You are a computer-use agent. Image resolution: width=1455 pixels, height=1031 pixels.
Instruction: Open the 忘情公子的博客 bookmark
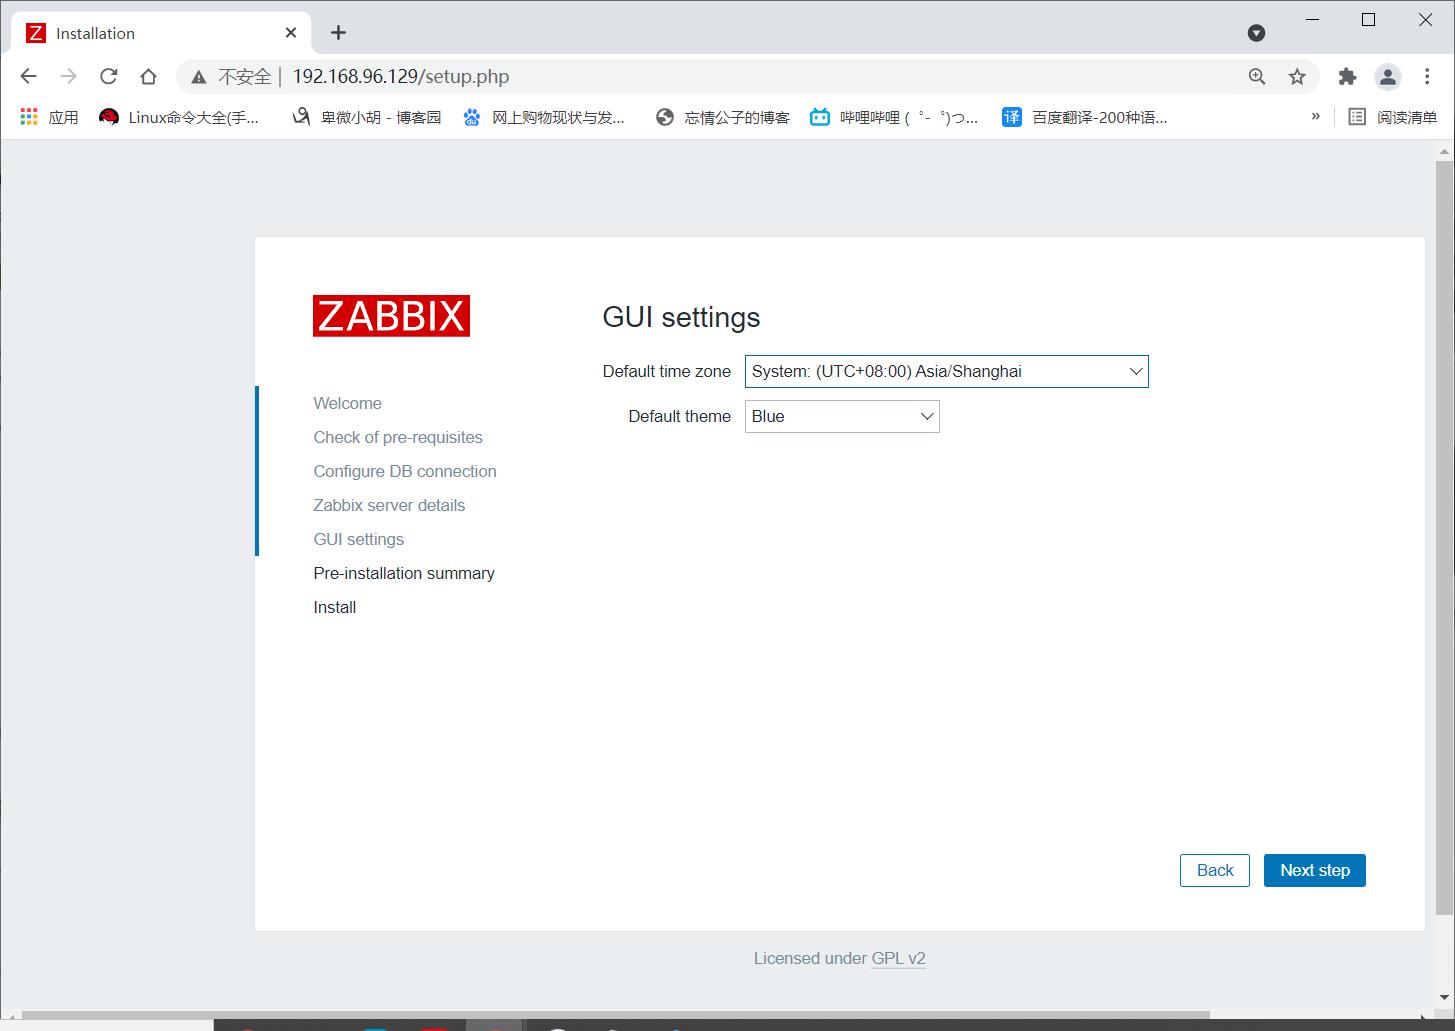point(723,117)
